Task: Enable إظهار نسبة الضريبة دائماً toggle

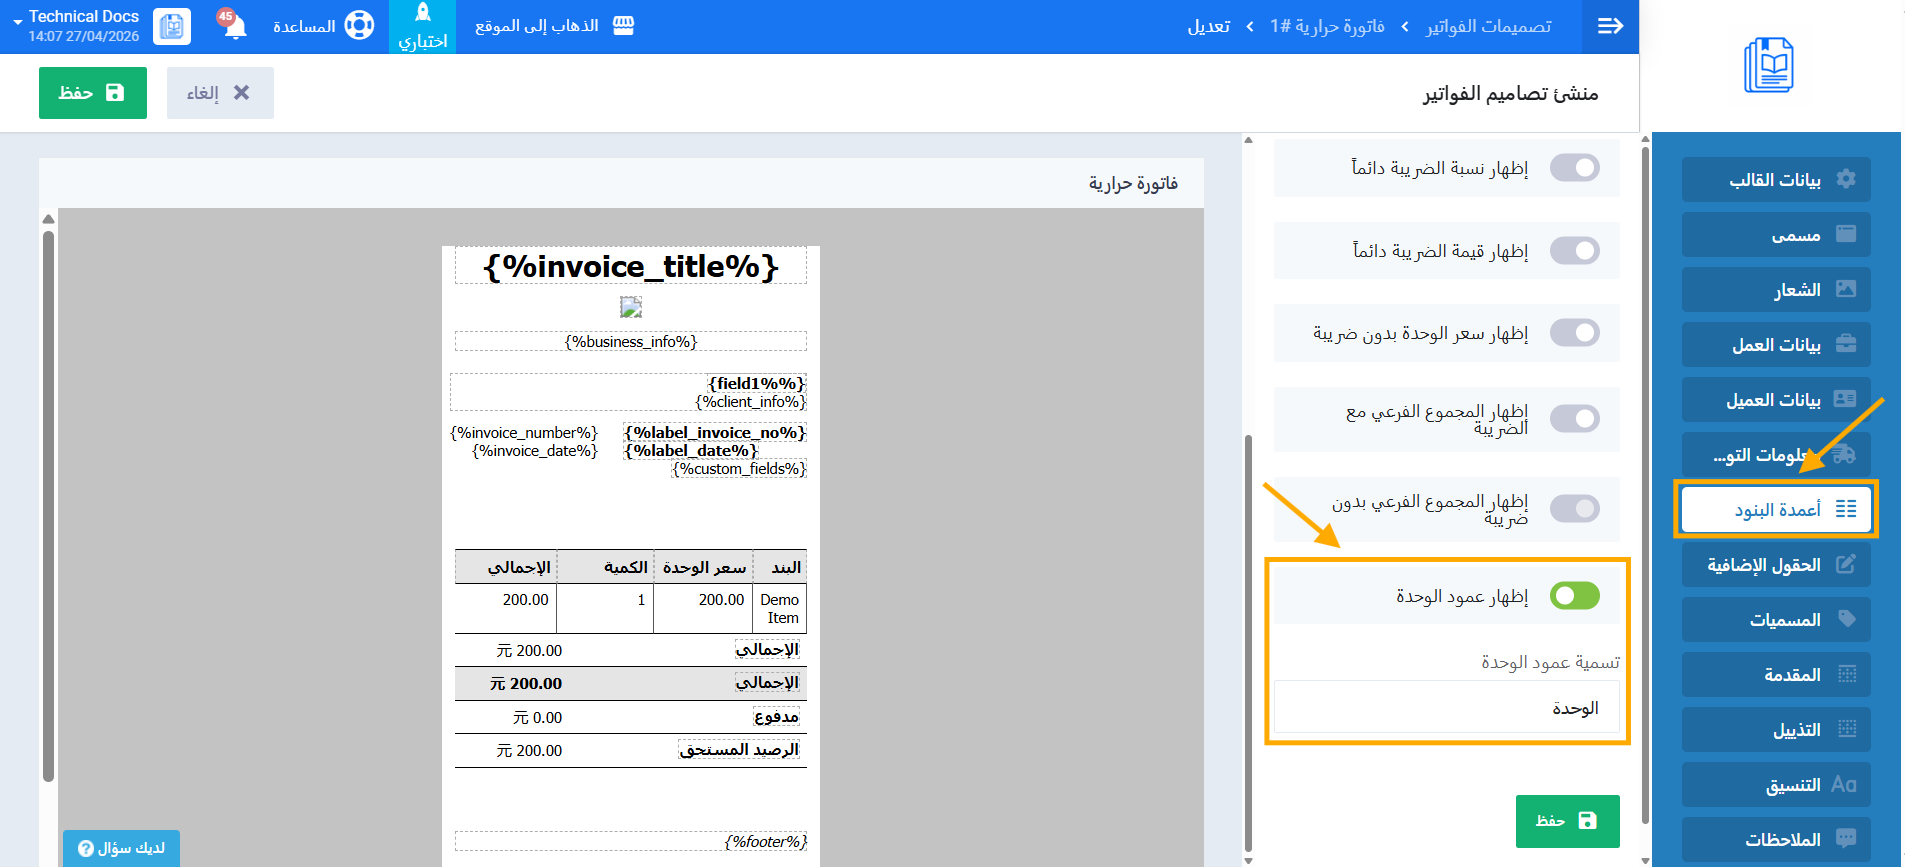Action: (x=1574, y=168)
